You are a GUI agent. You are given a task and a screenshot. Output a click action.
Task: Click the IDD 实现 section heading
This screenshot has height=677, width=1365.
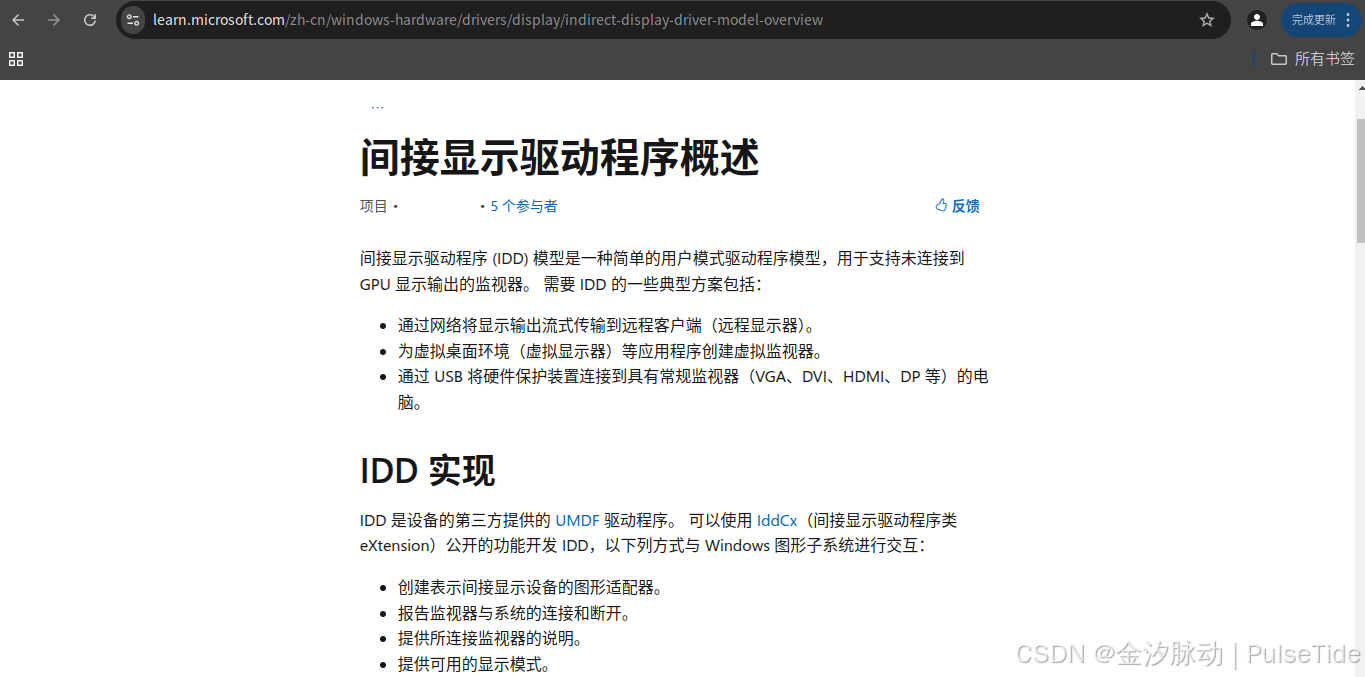pyautogui.click(x=428, y=470)
